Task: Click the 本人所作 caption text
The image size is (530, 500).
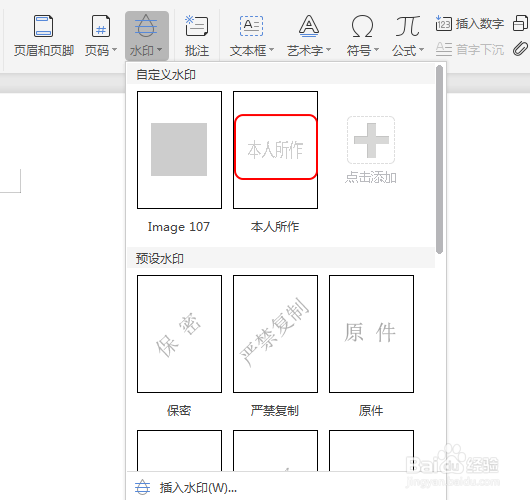Action: (x=275, y=227)
